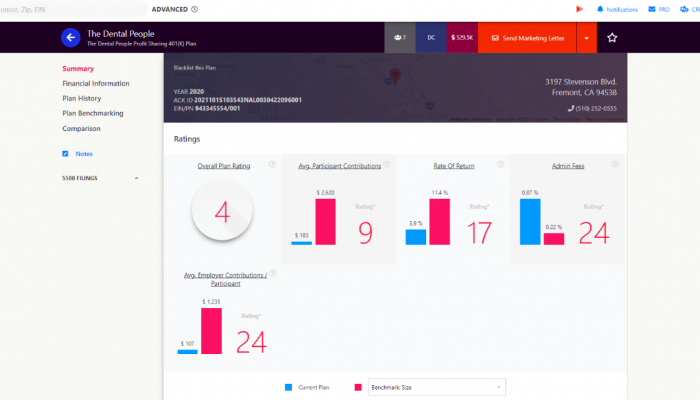The image size is (700, 400).
Task: Open the Benchmark Size dropdown
Action: point(437,386)
